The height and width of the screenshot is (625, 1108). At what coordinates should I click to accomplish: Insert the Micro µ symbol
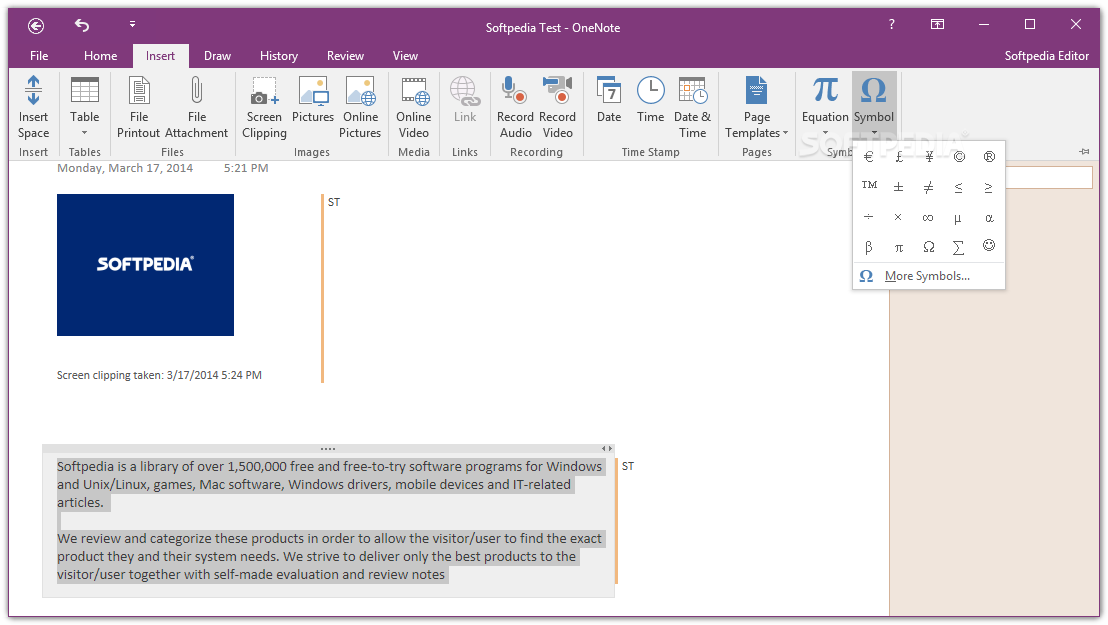click(959, 217)
